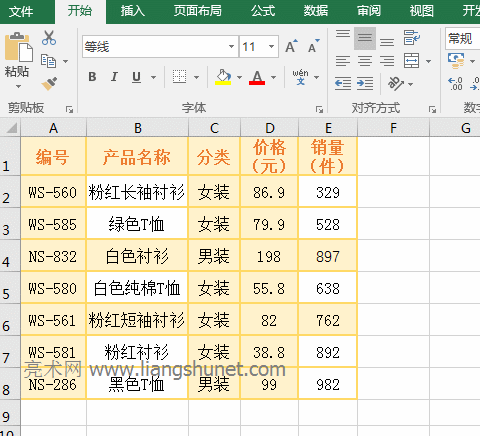The width and height of the screenshot is (480, 436).
Task: Select row 4 header
Action: pyautogui.click(x=10, y=256)
